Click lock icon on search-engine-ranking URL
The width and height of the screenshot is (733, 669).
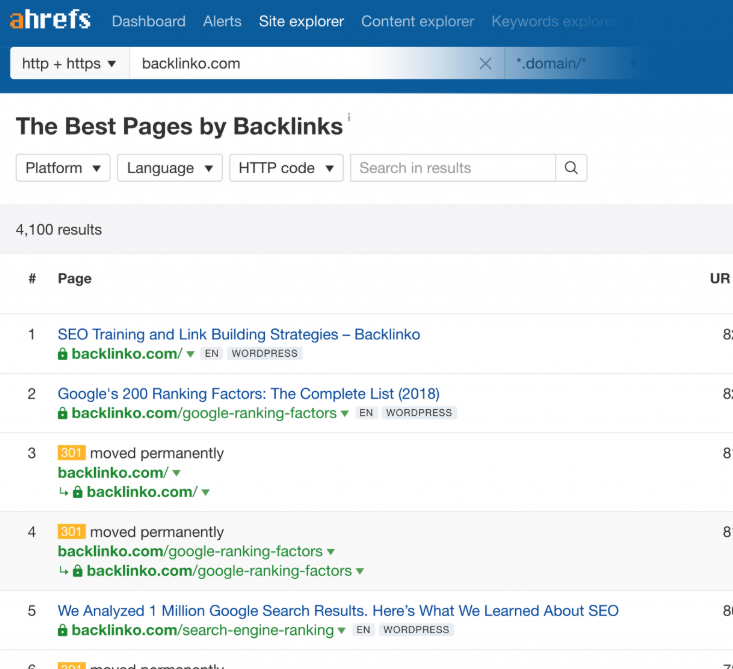tap(62, 630)
